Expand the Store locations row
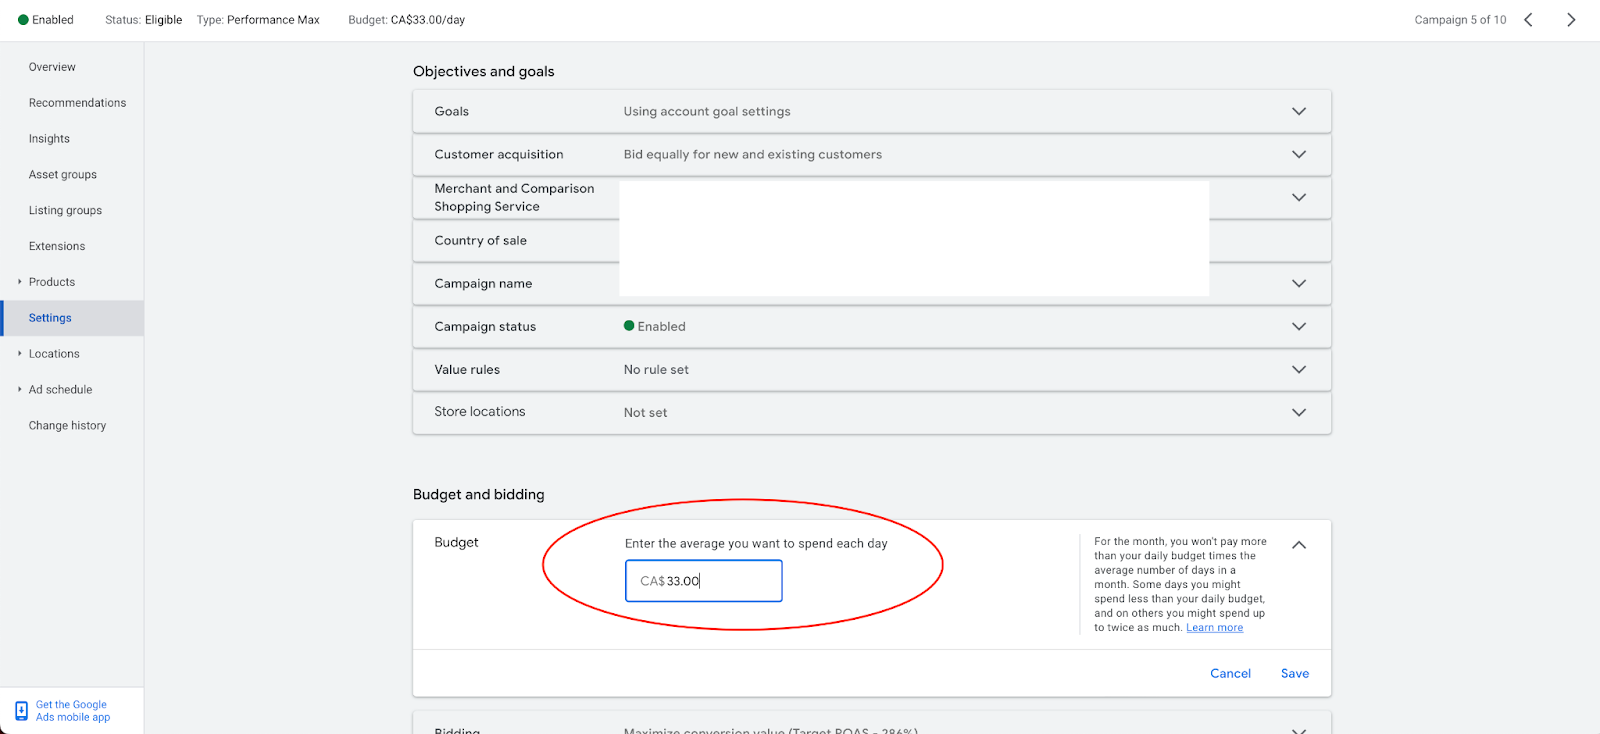1600x734 pixels. 1298,412
